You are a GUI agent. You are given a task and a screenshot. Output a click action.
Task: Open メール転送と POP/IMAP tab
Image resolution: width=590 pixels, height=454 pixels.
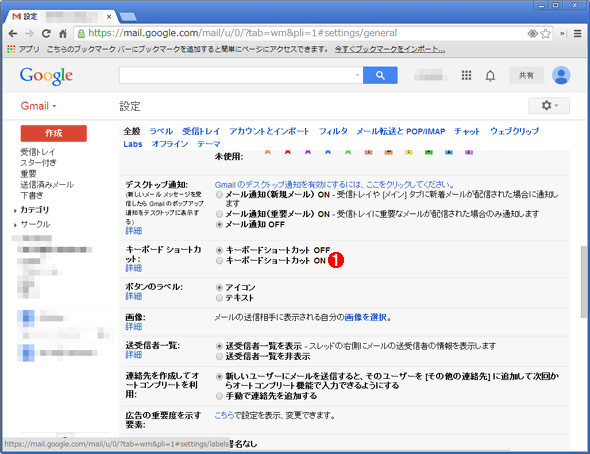click(401, 131)
